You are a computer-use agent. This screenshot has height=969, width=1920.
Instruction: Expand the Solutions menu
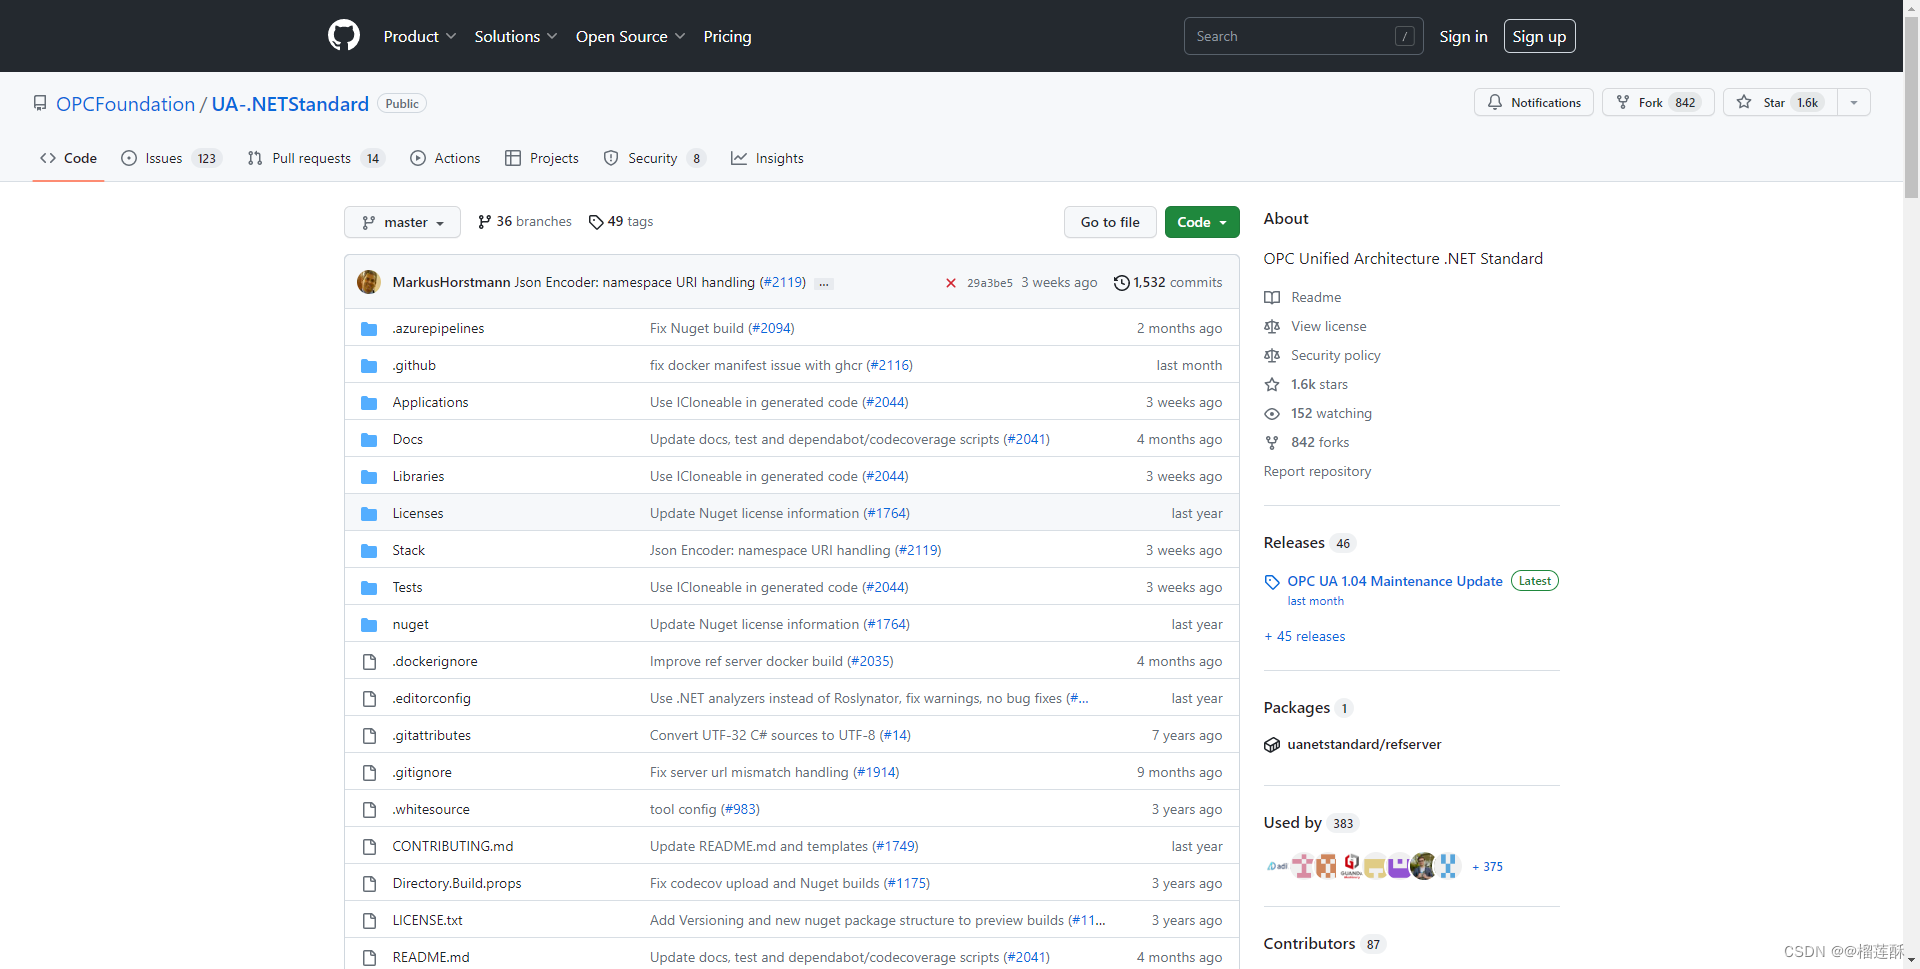(x=516, y=36)
